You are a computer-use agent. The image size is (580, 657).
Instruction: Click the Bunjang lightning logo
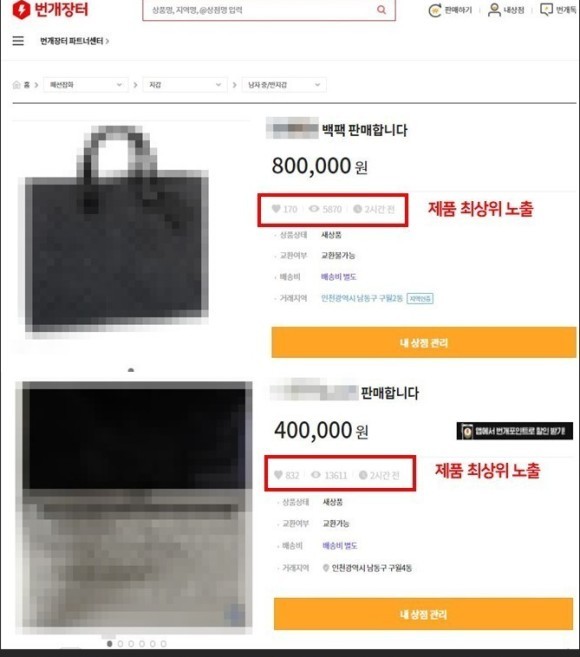pyautogui.click(x=21, y=9)
